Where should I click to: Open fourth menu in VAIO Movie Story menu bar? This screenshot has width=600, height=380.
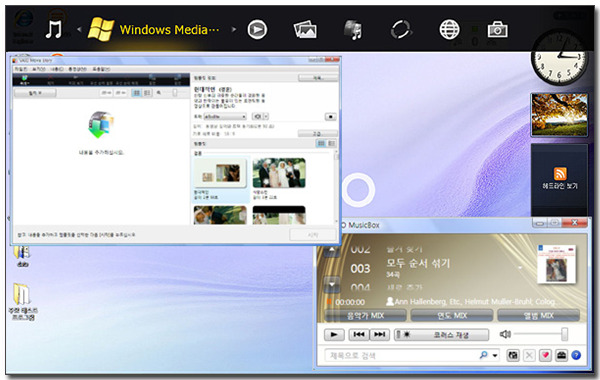click(77, 69)
